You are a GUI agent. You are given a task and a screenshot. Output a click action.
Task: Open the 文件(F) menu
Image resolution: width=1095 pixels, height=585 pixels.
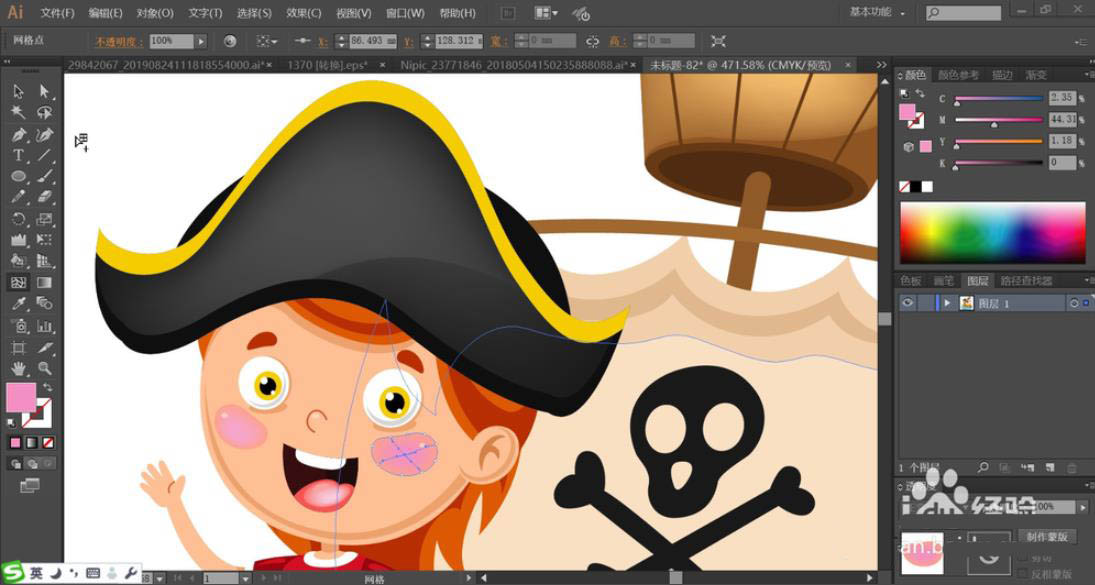click(57, 13)
